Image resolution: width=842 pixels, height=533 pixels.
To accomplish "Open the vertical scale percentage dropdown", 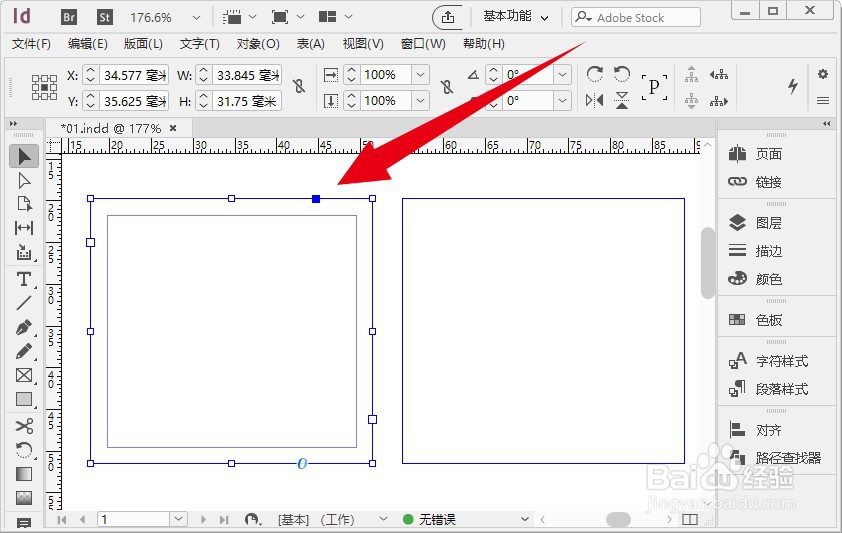I will click(x=420, y=100).
